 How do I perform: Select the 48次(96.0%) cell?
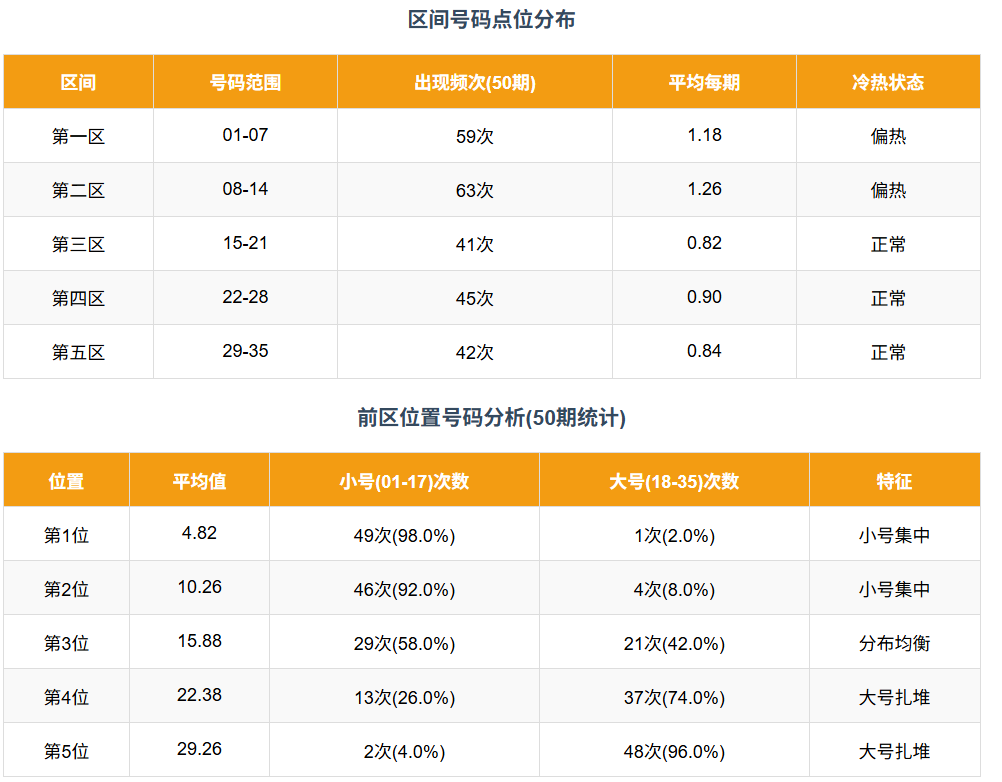click(x=674, y=751)
